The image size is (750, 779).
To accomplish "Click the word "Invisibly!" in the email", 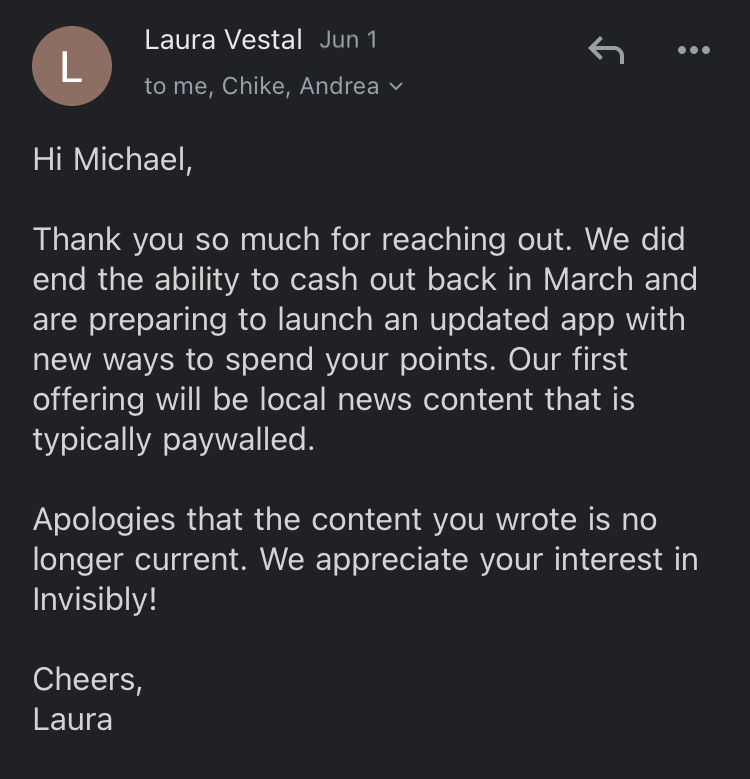I will tap(95, 599).
